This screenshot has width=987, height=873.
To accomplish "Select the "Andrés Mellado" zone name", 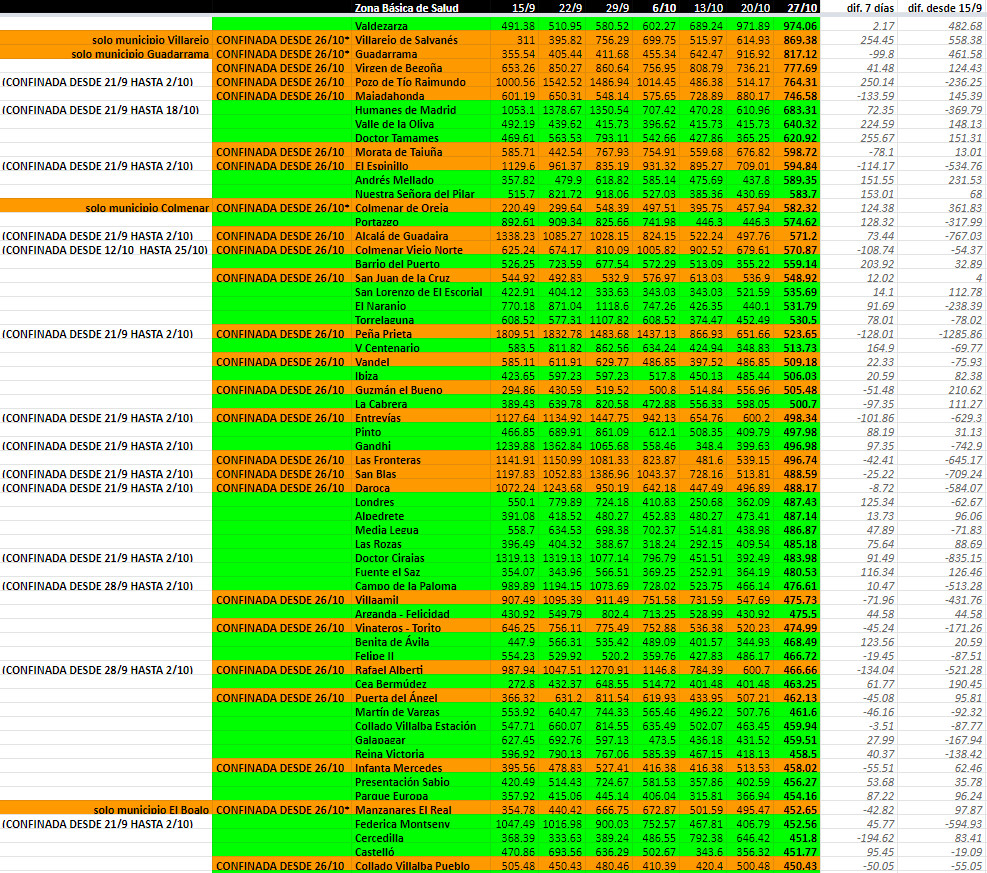I will pyautogui.click(x=395, y=180).
